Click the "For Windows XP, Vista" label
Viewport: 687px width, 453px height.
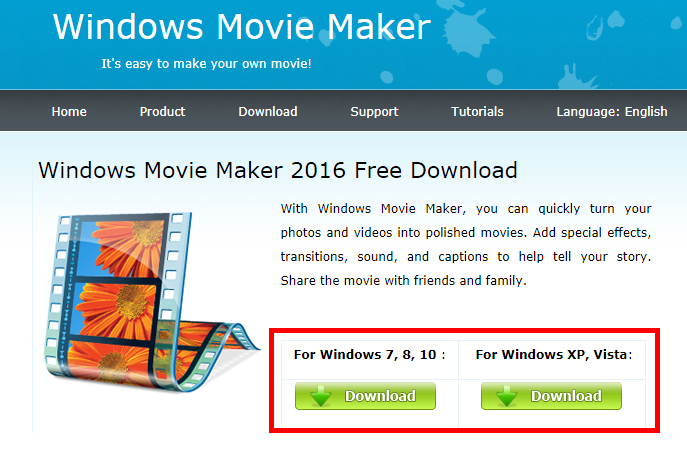[554, 354]
